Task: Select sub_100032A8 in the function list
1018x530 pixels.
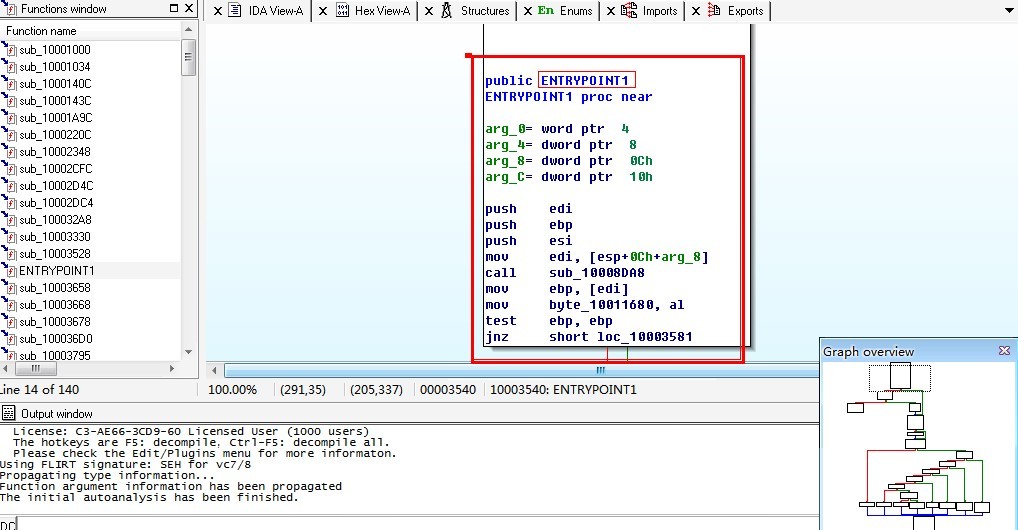Action: (x=55, y=220)
